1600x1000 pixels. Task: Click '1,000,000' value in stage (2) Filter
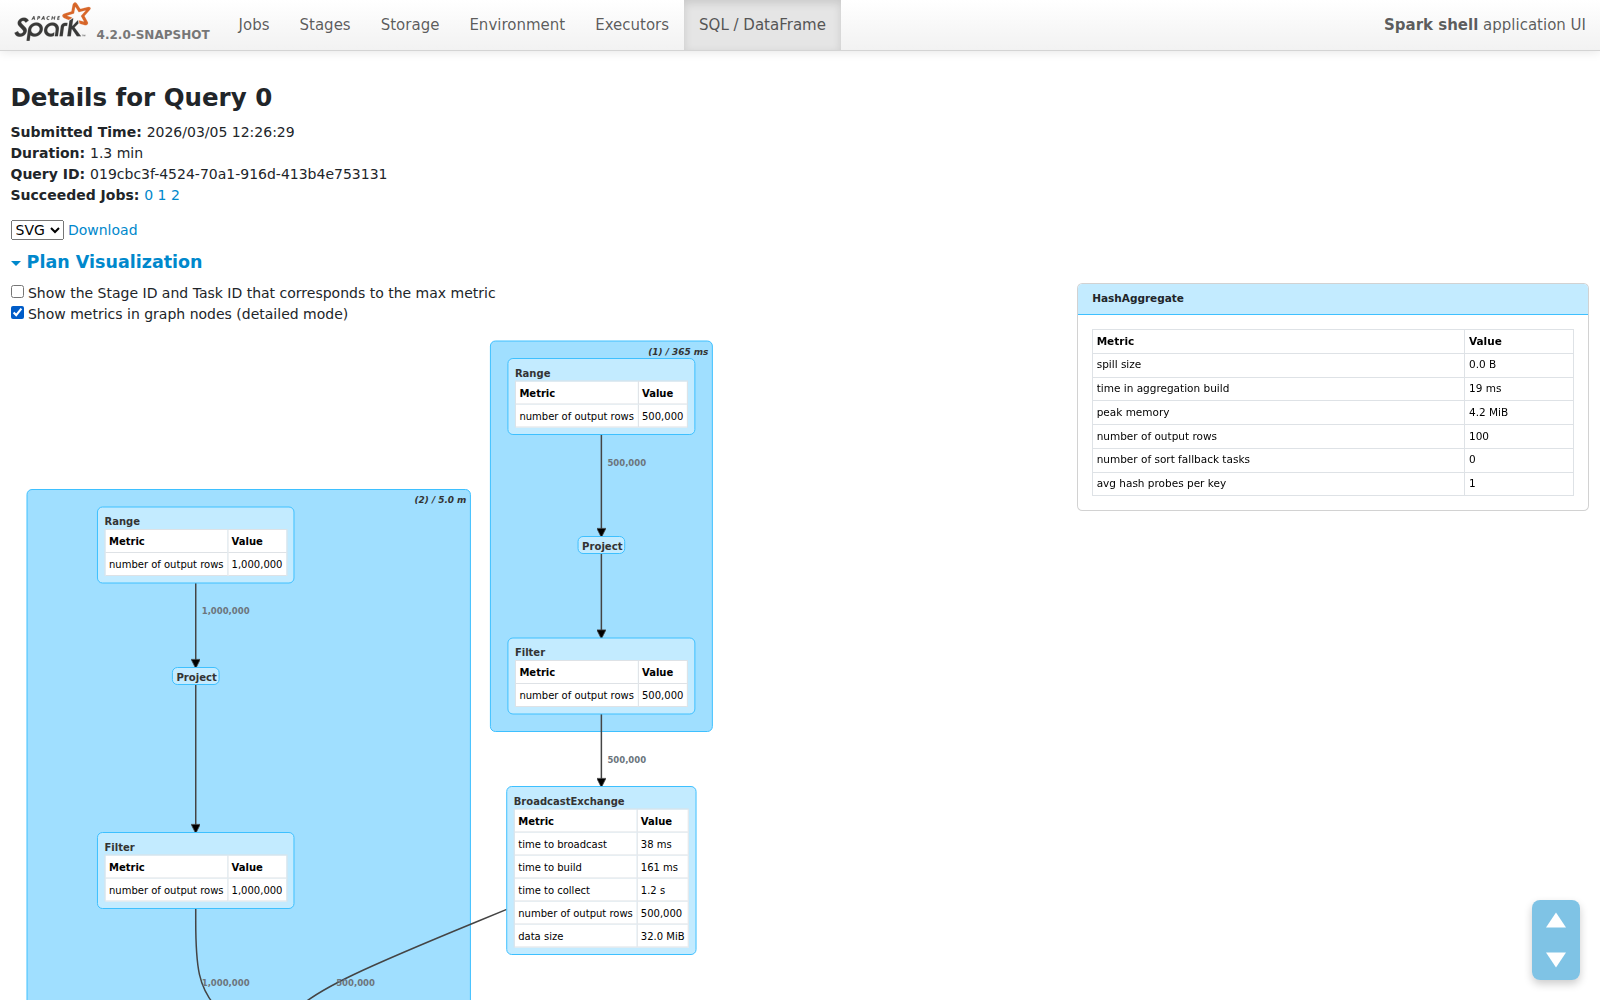(x=257, y=891)
